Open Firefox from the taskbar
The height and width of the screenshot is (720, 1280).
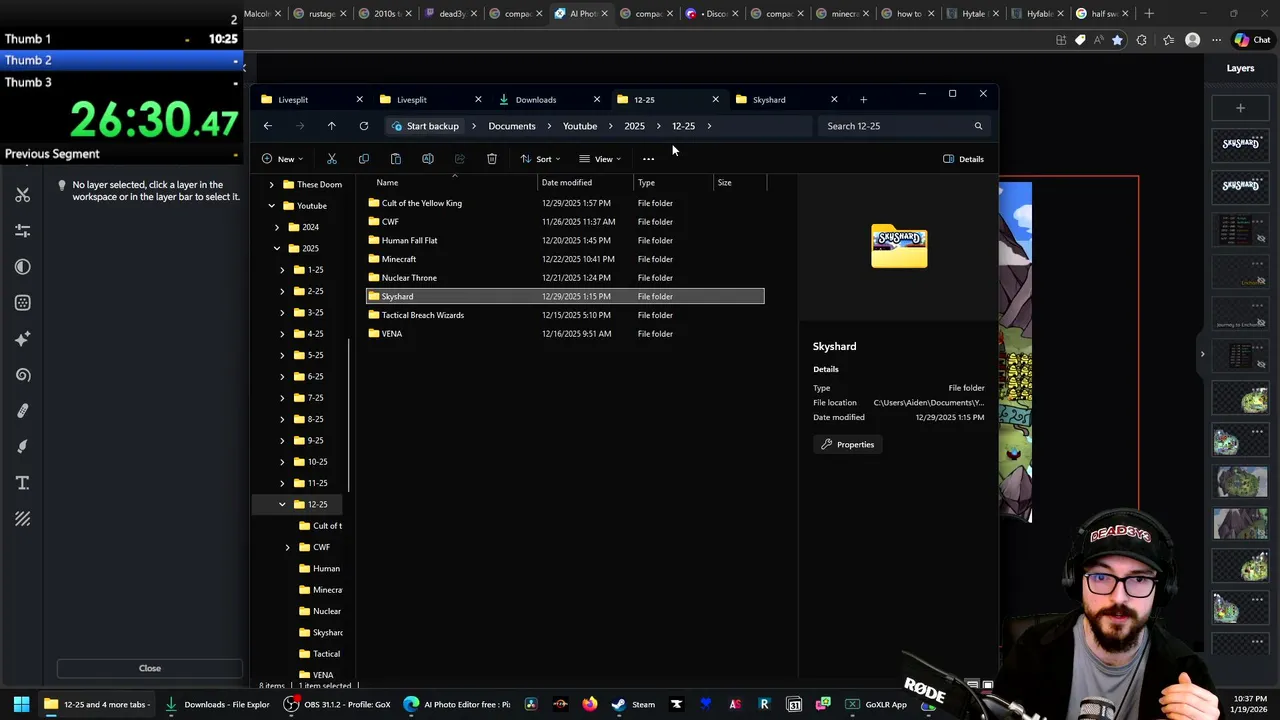tap(590, 704)
